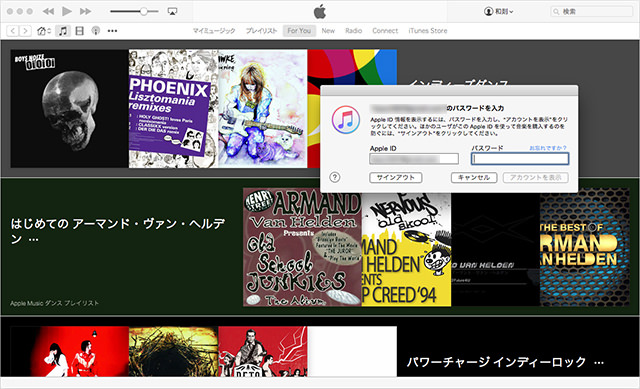Open the White Stripes red album cover
This screenshot has width=640, height=389.
[69, 351]
